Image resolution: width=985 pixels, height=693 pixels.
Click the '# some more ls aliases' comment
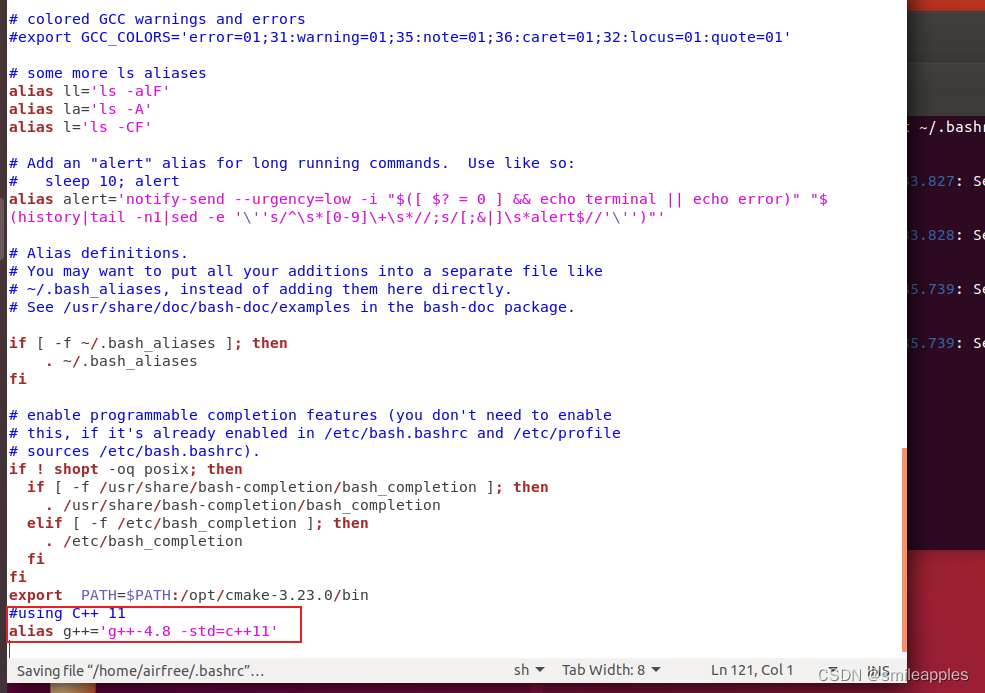pyautogui.click(x=107, y=73)
